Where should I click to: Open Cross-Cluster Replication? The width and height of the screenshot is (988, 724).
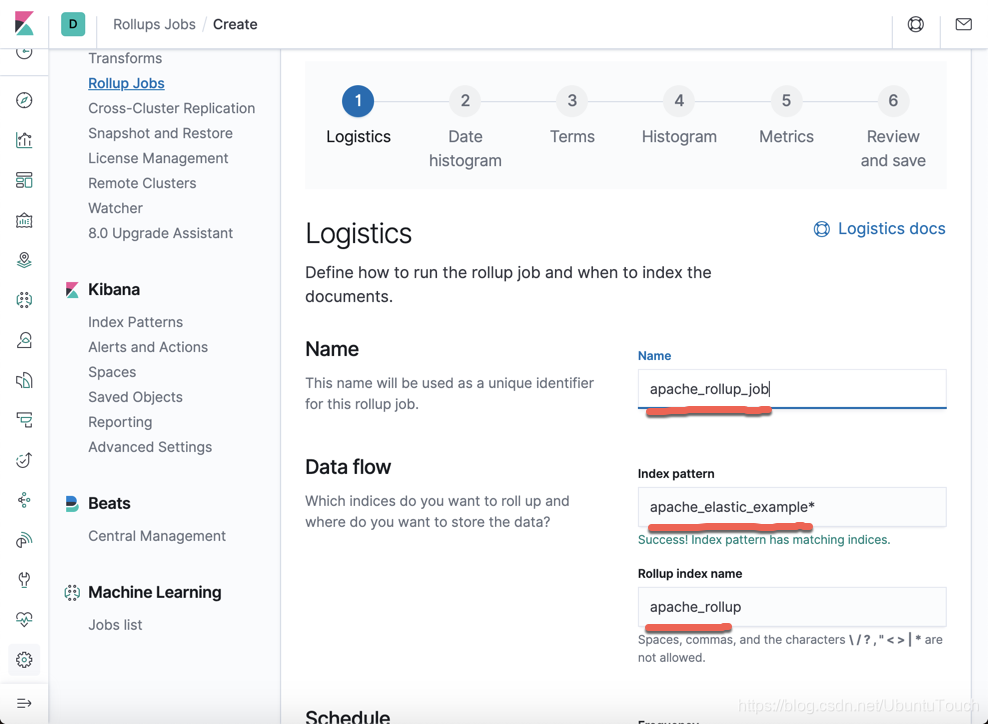tap(171, 108)
